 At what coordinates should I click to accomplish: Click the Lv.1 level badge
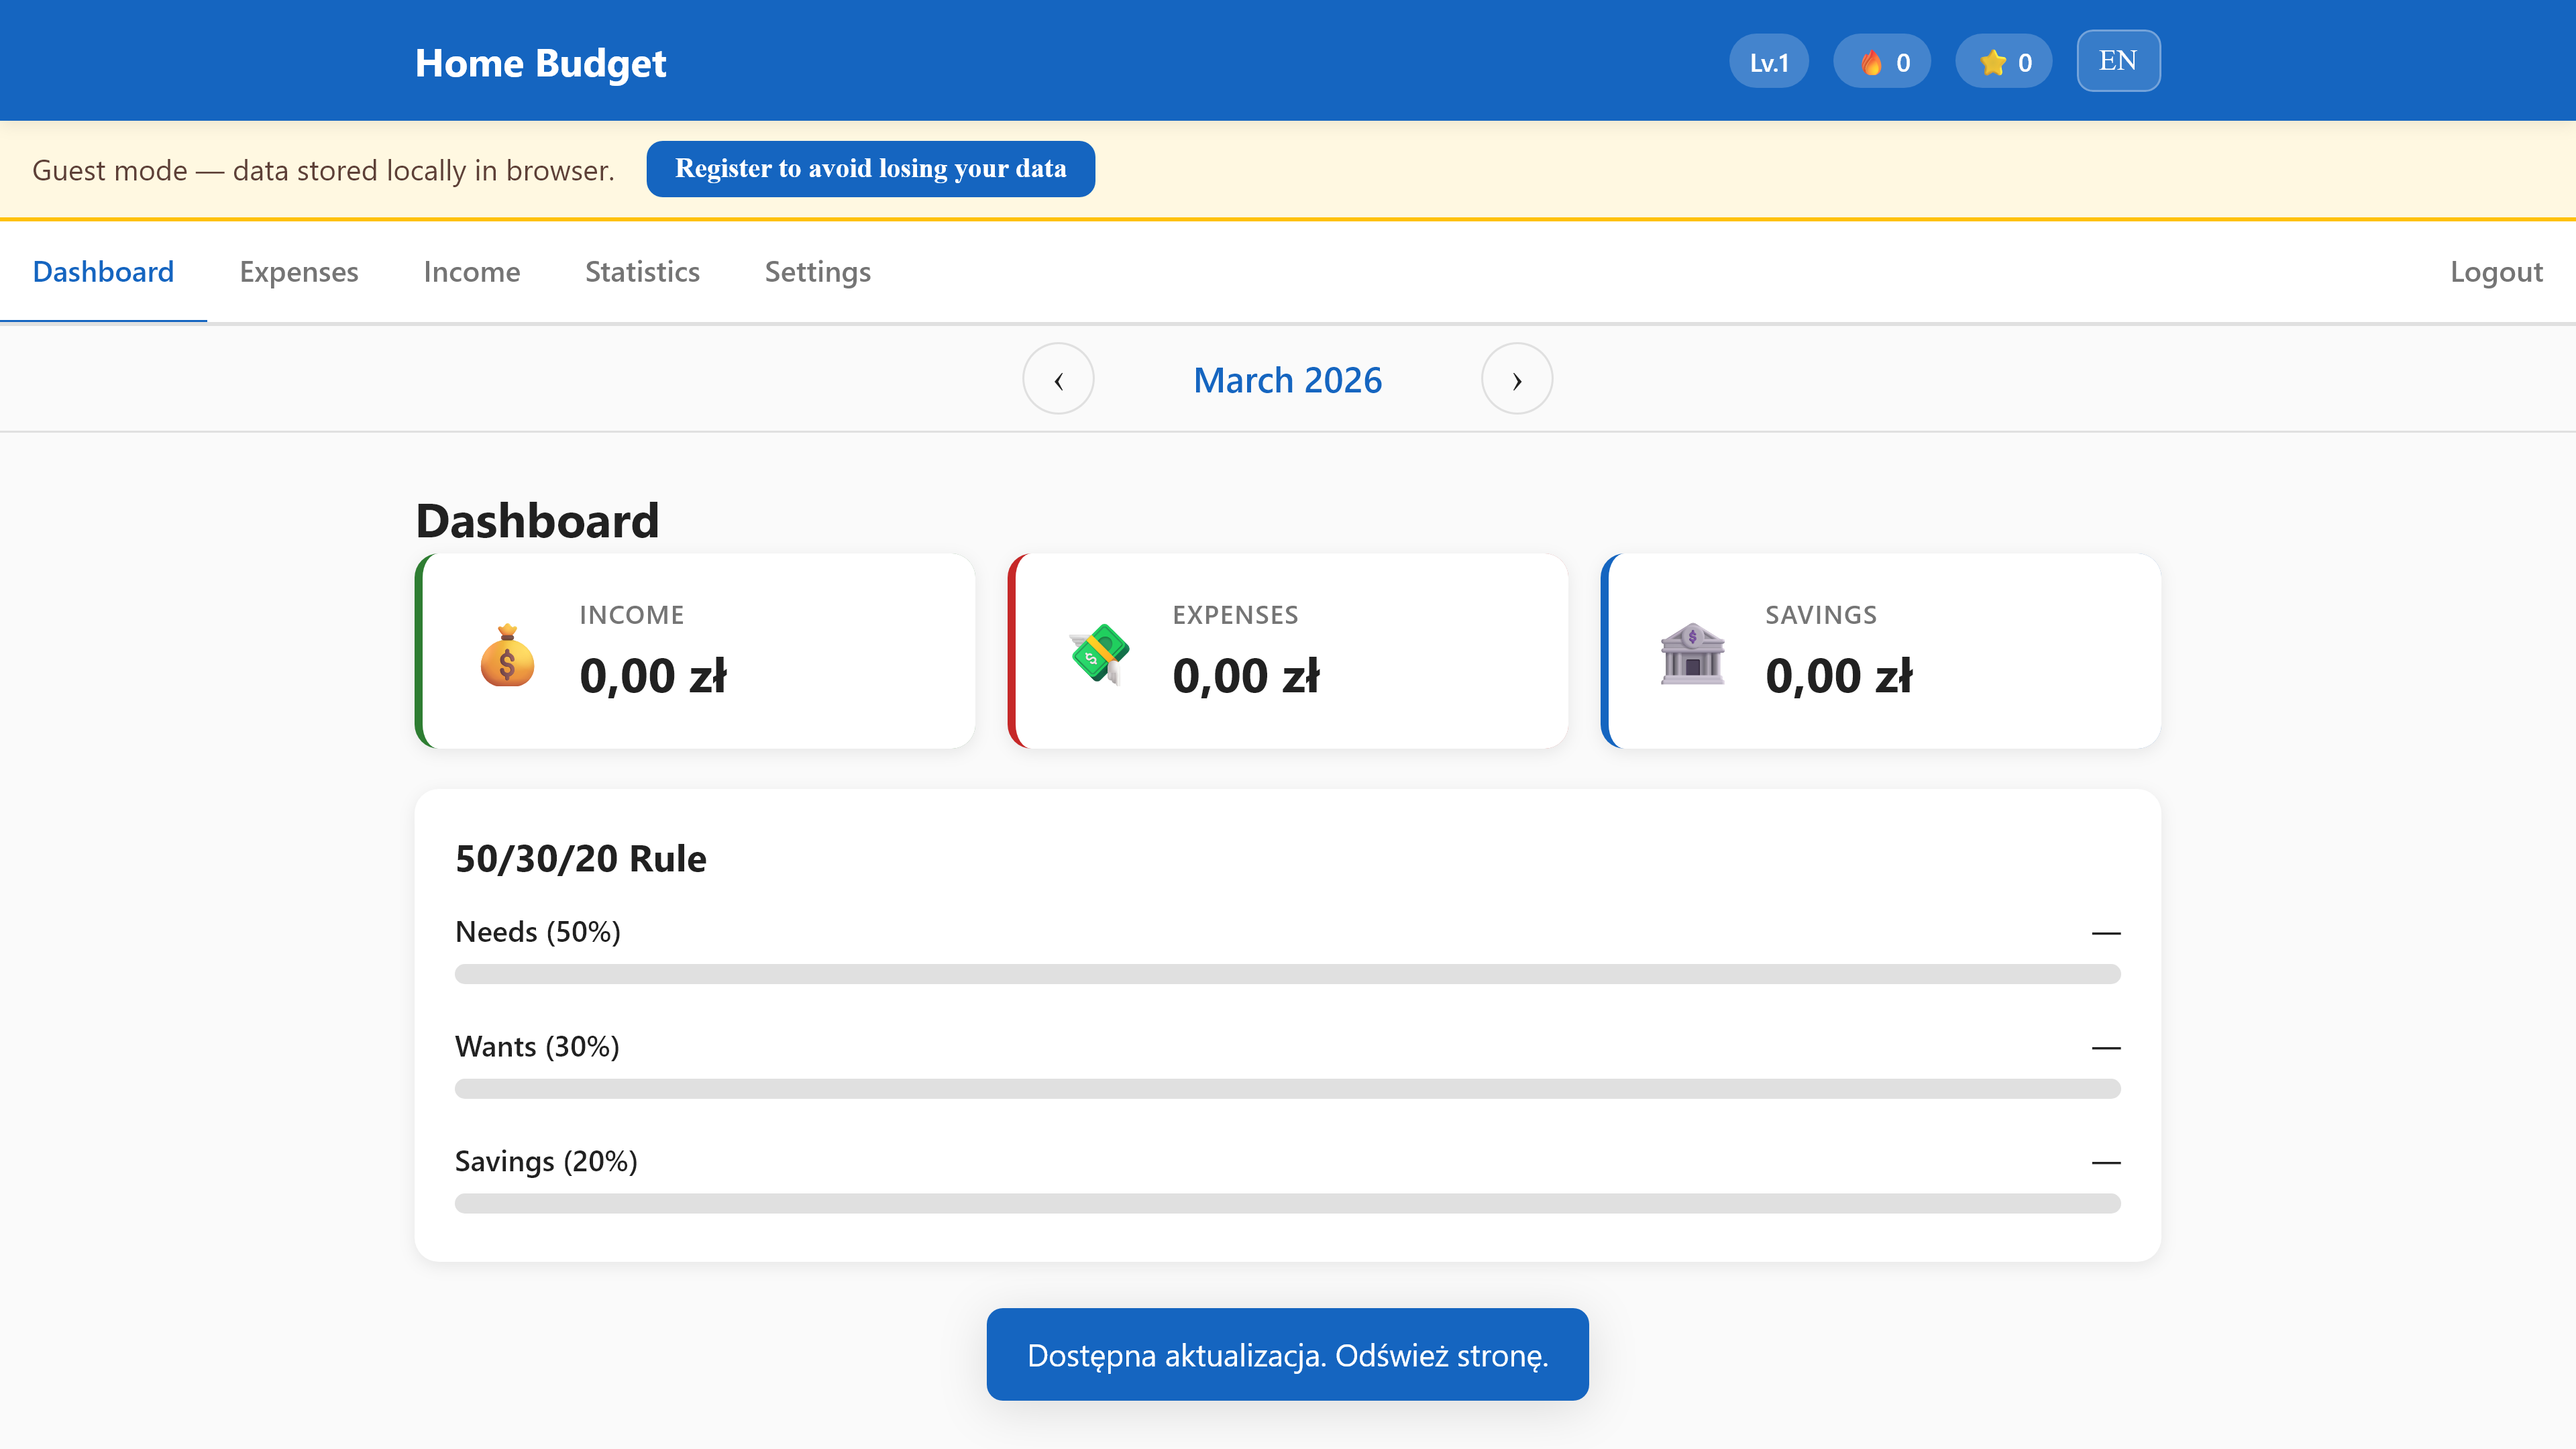1768,62
